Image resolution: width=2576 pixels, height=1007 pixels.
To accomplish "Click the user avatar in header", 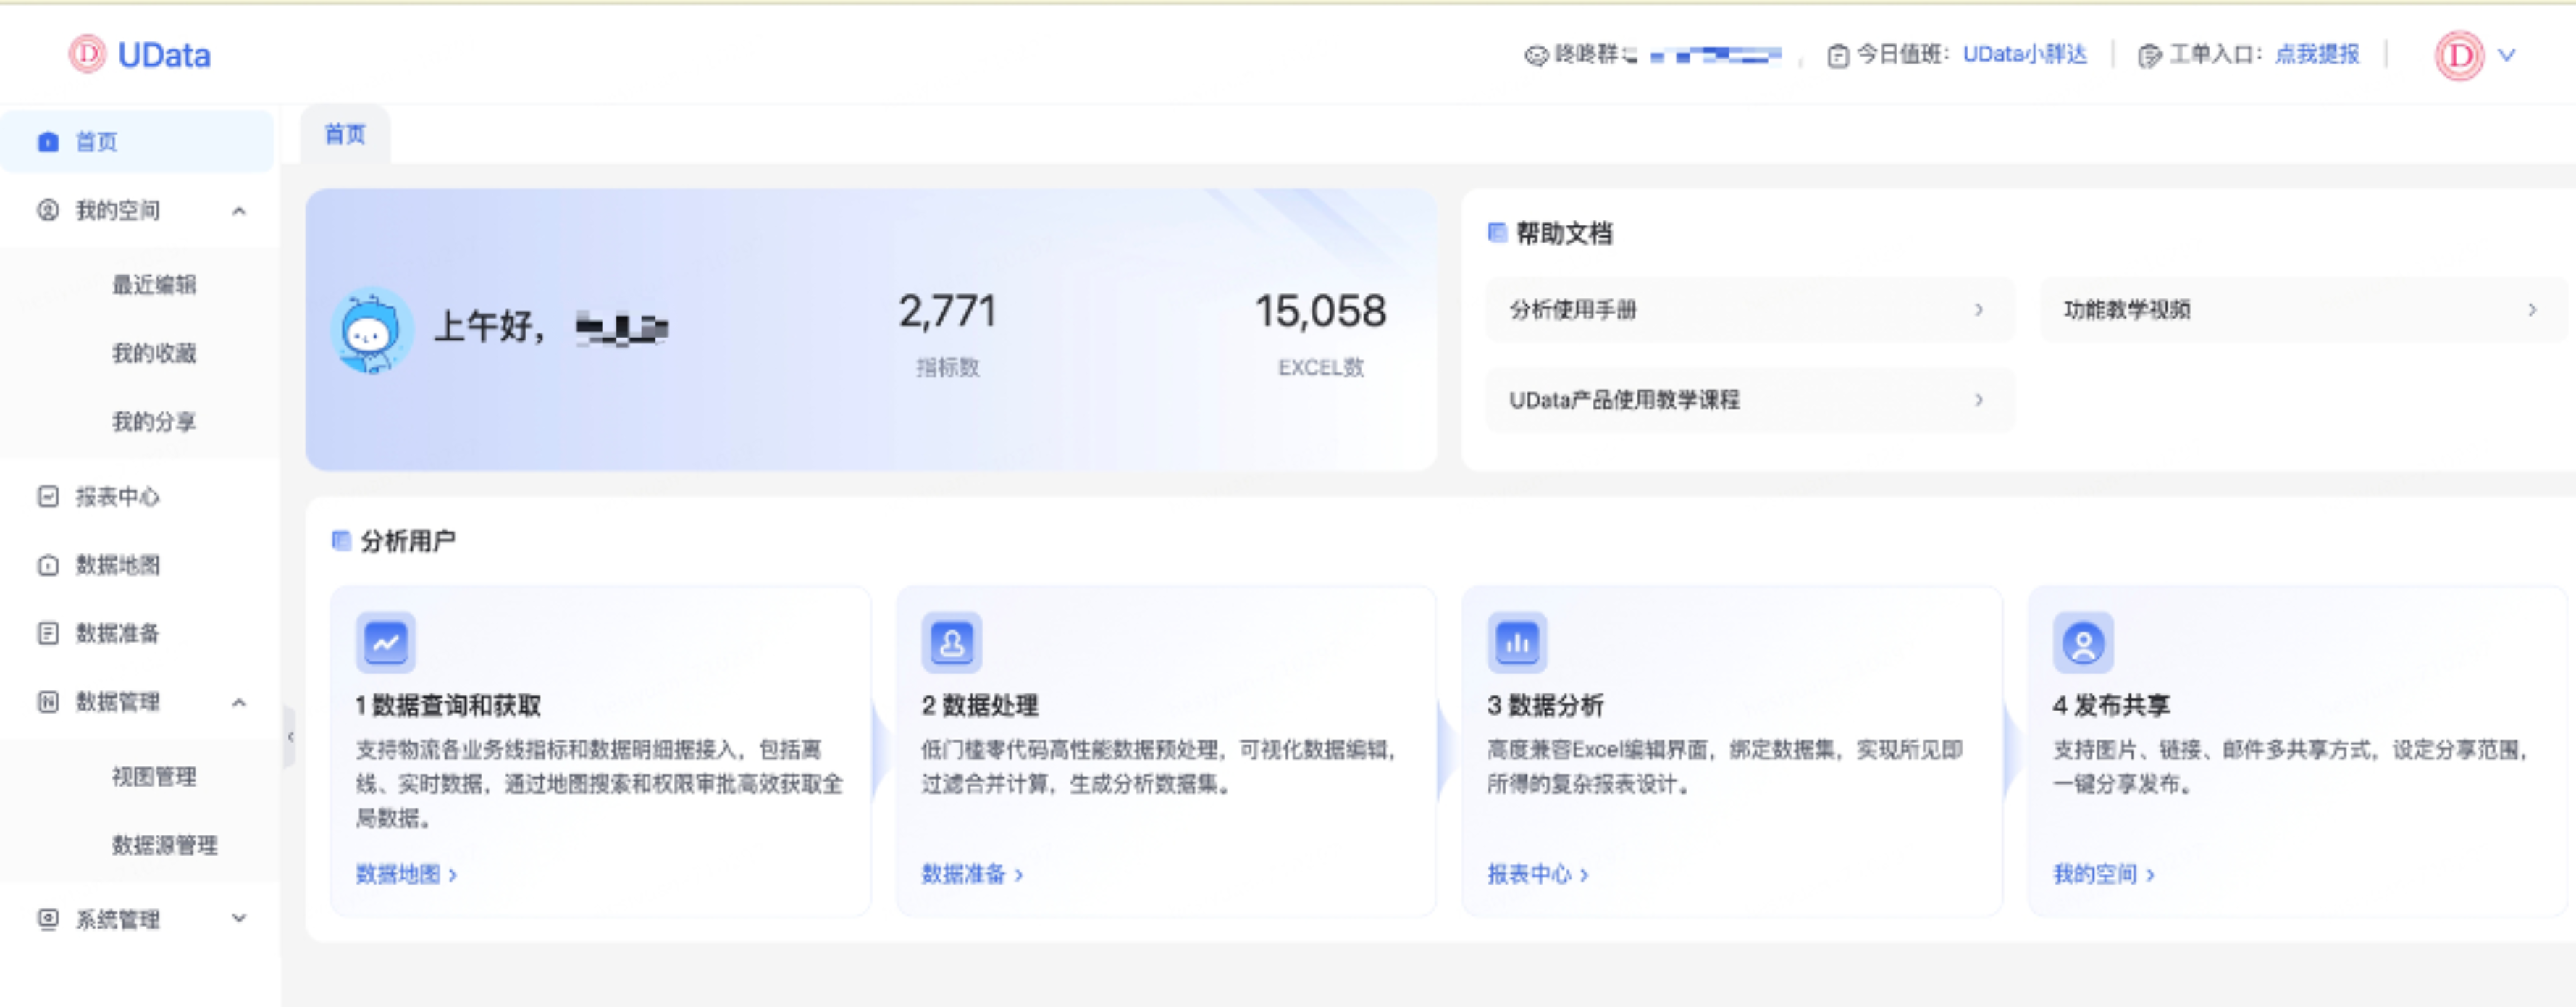I will click(x=2458, y=55).
